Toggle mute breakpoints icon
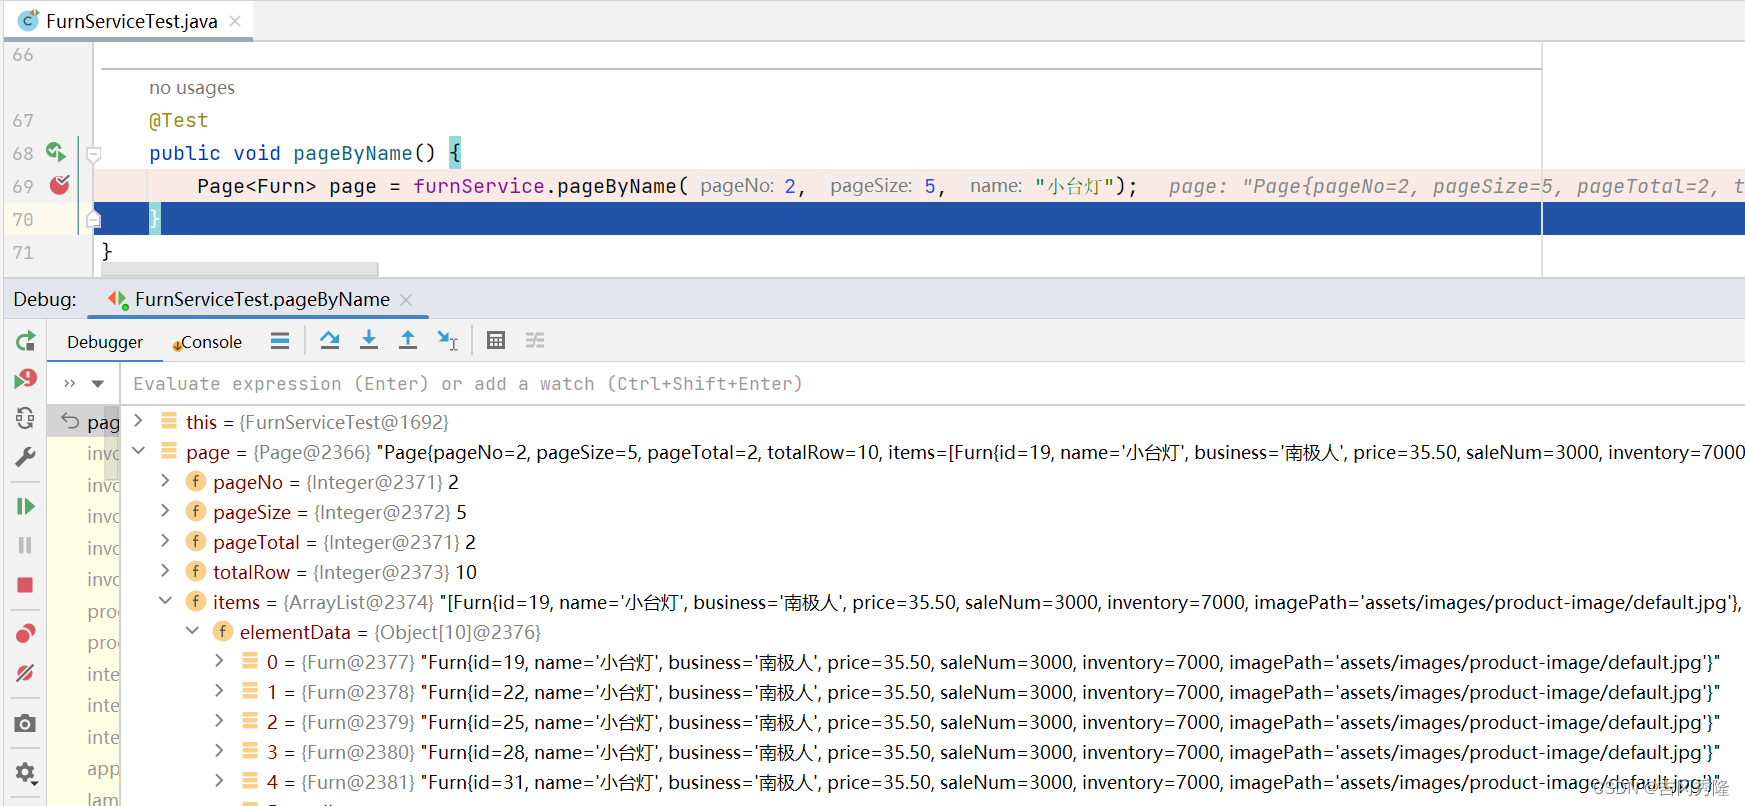The width and height of the screenshot is (1745, 806). click(25, 673)
